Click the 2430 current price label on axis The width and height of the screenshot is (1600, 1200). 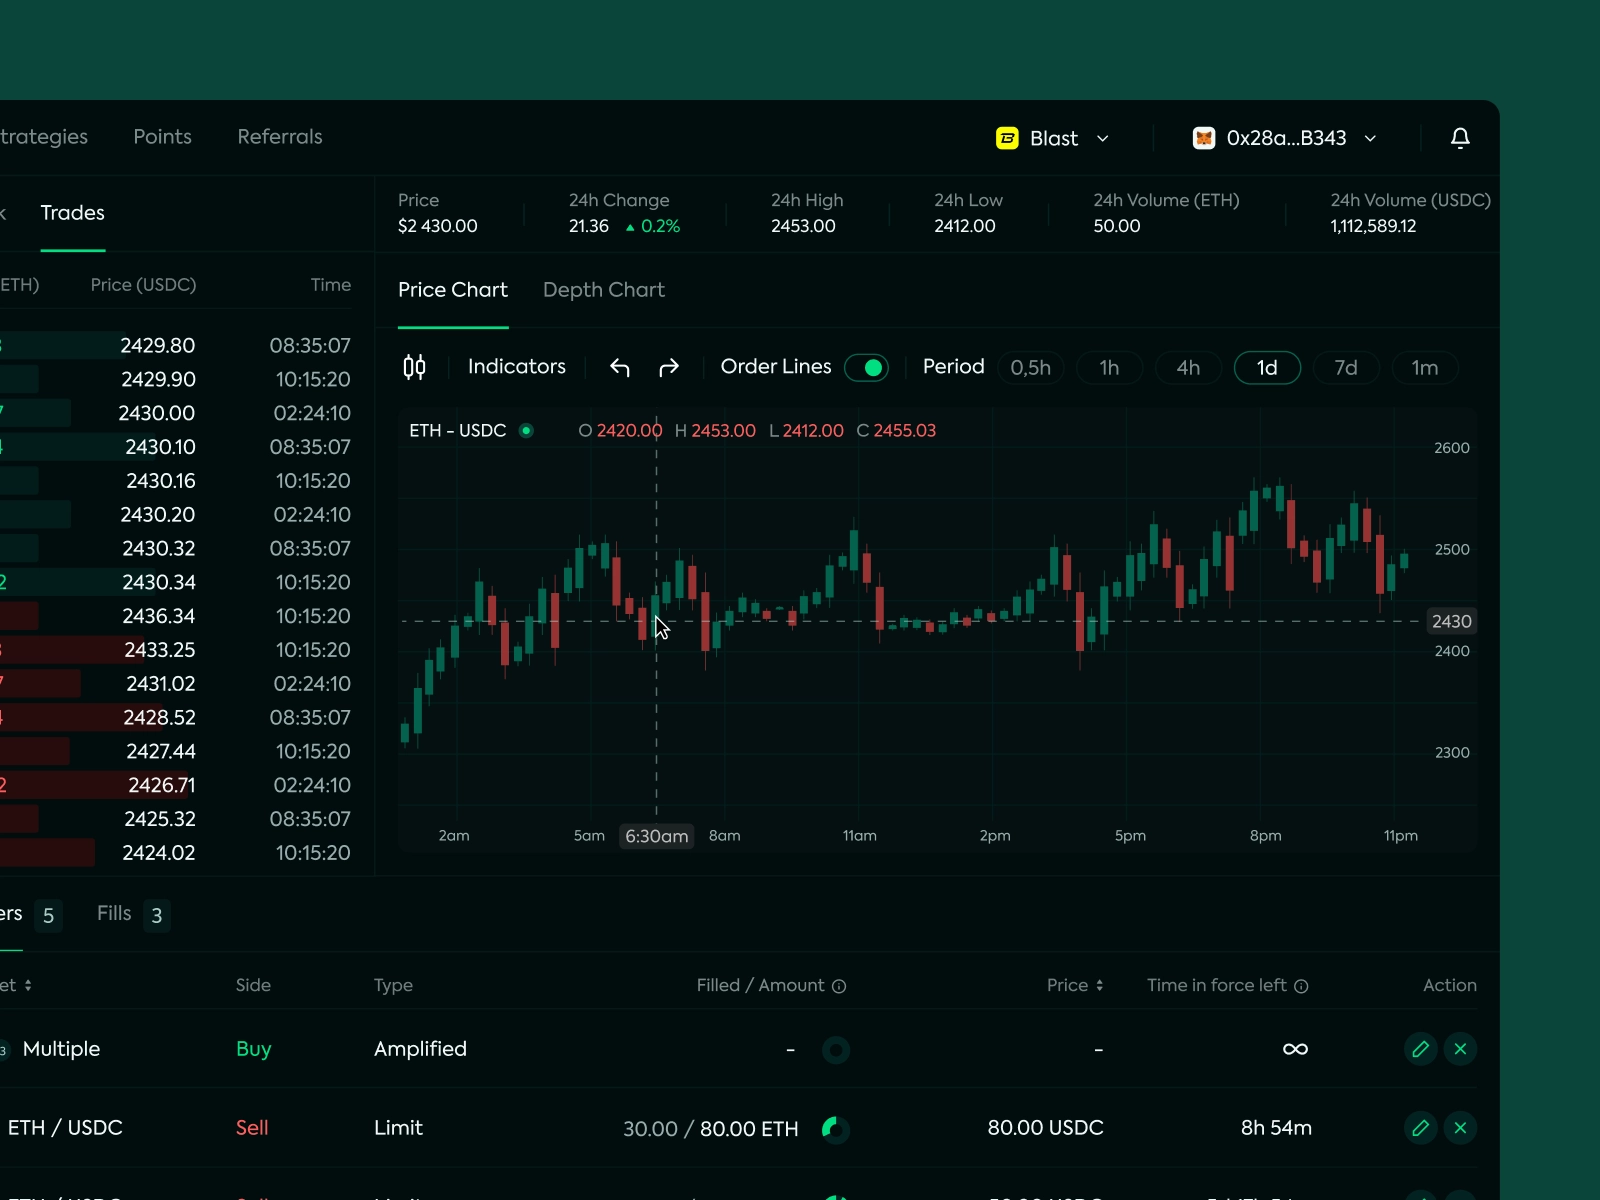click(1451, 622)
